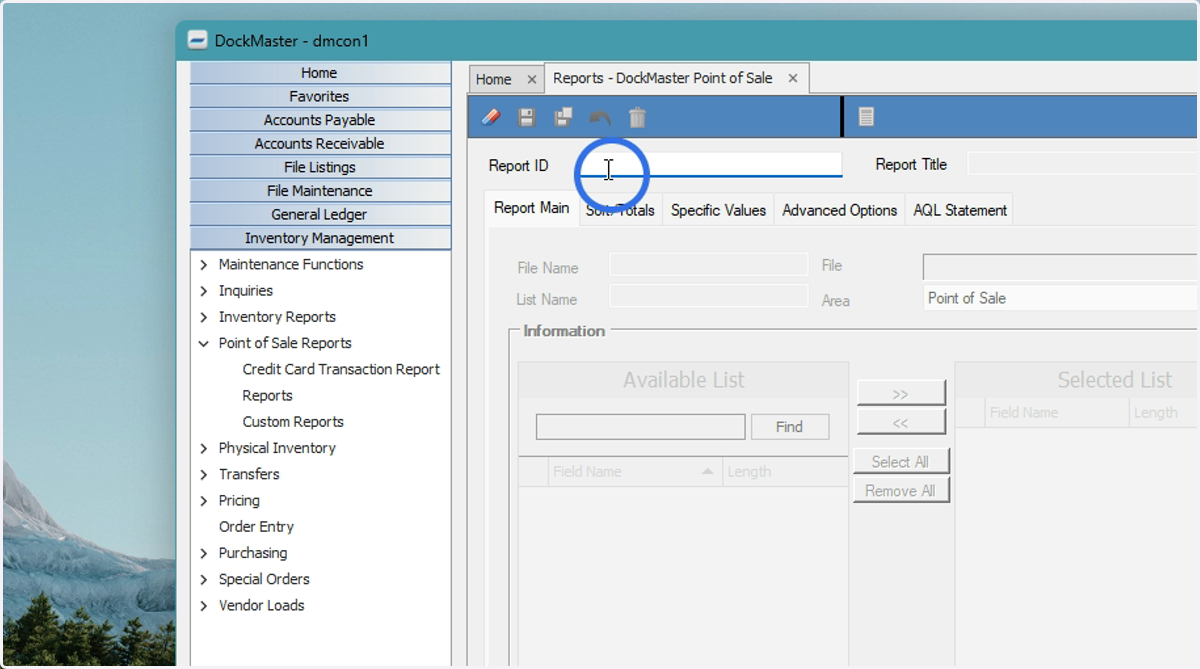Expand the Inquiries tree node
The height and width of the screenshot is (669, 1200).
[x=204, y=291]
